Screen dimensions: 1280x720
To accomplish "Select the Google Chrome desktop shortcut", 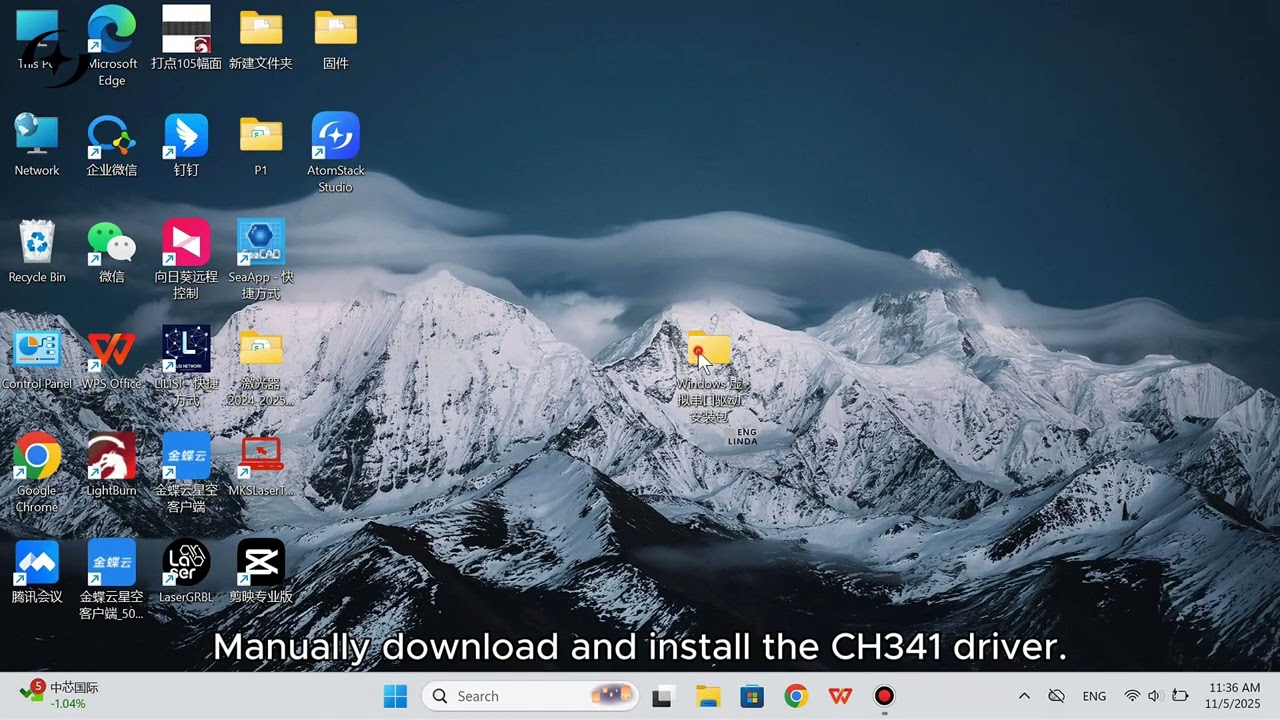I will 37,472.
